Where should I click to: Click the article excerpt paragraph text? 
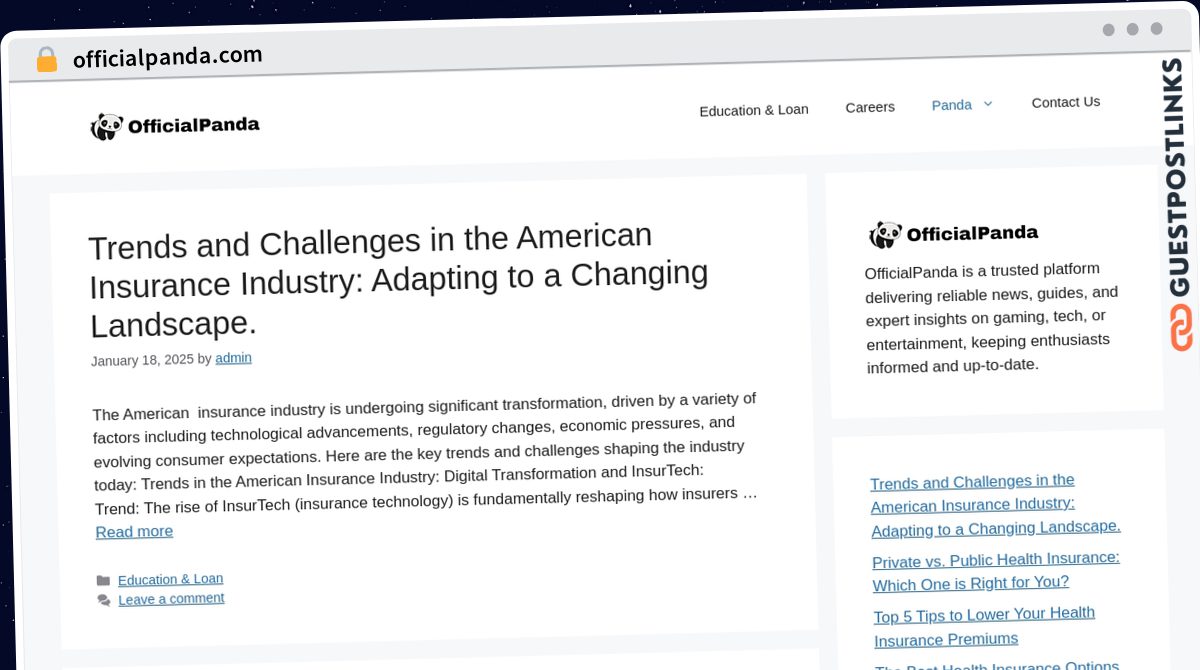(426, 453)
